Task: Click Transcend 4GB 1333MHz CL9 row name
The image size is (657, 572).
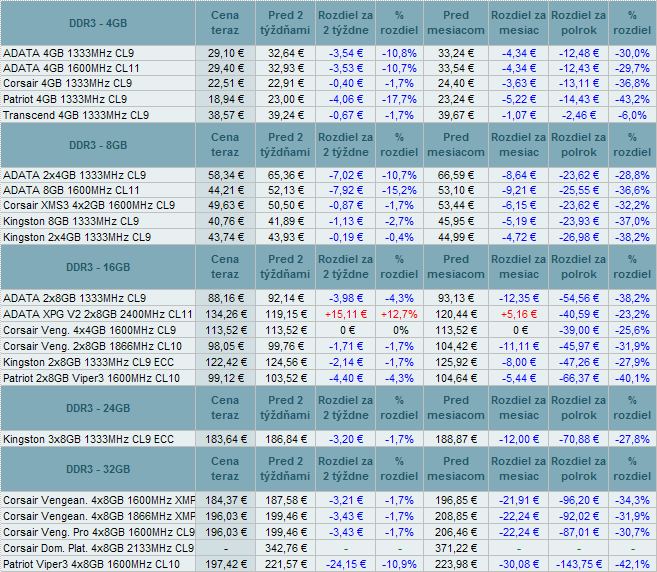Action: click(76, 115)
